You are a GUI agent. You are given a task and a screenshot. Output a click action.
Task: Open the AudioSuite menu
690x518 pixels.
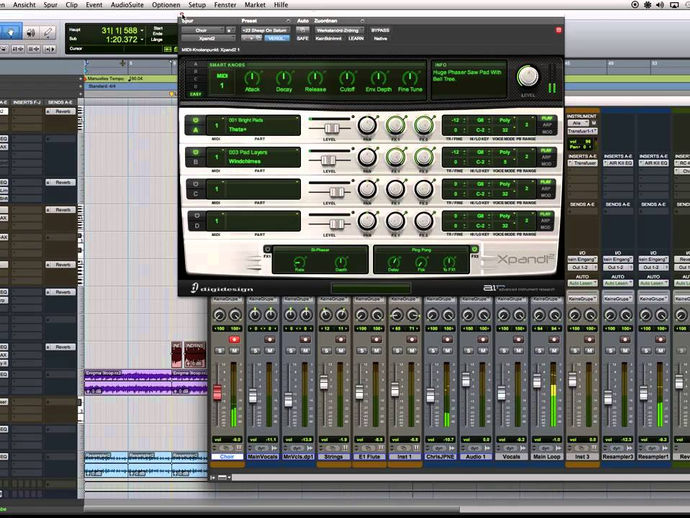tap(127, 5)
